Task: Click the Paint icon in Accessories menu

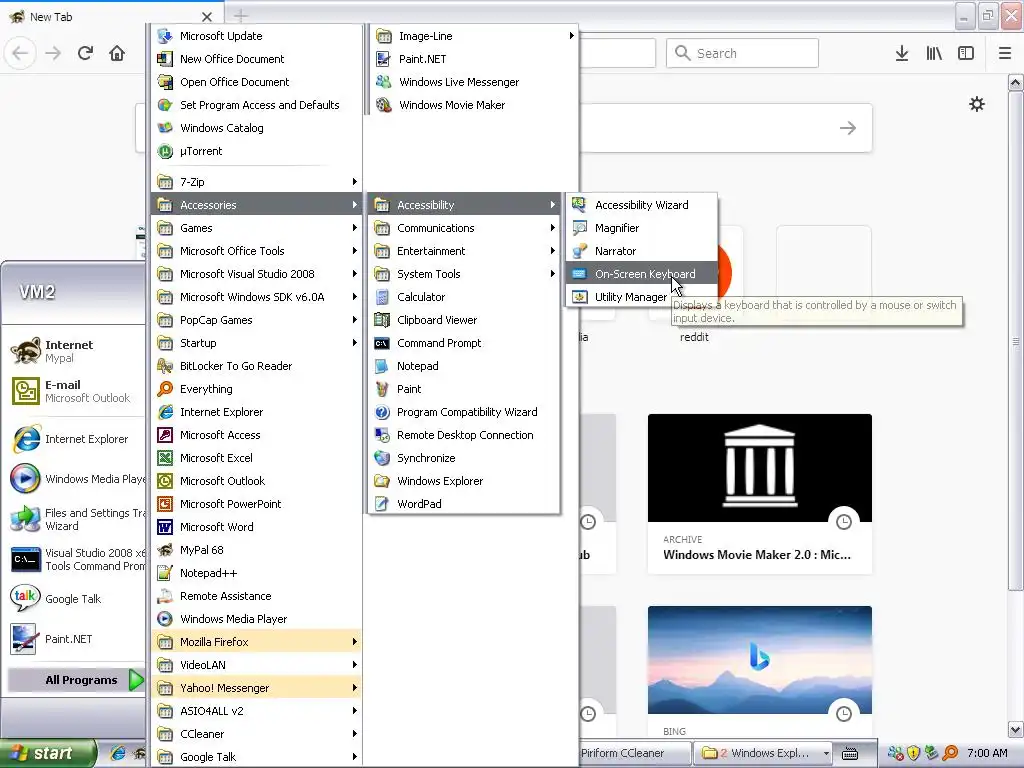Action: (x=382, y=389)
